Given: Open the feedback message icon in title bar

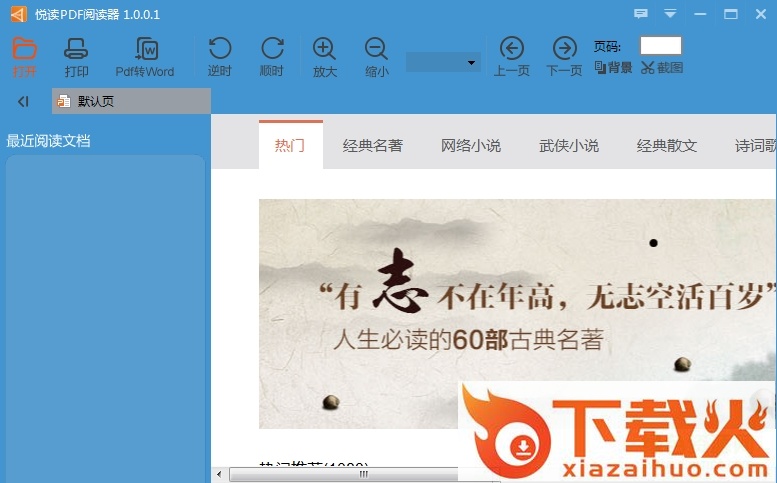Looking at the screenshot, I should (641, 14).
